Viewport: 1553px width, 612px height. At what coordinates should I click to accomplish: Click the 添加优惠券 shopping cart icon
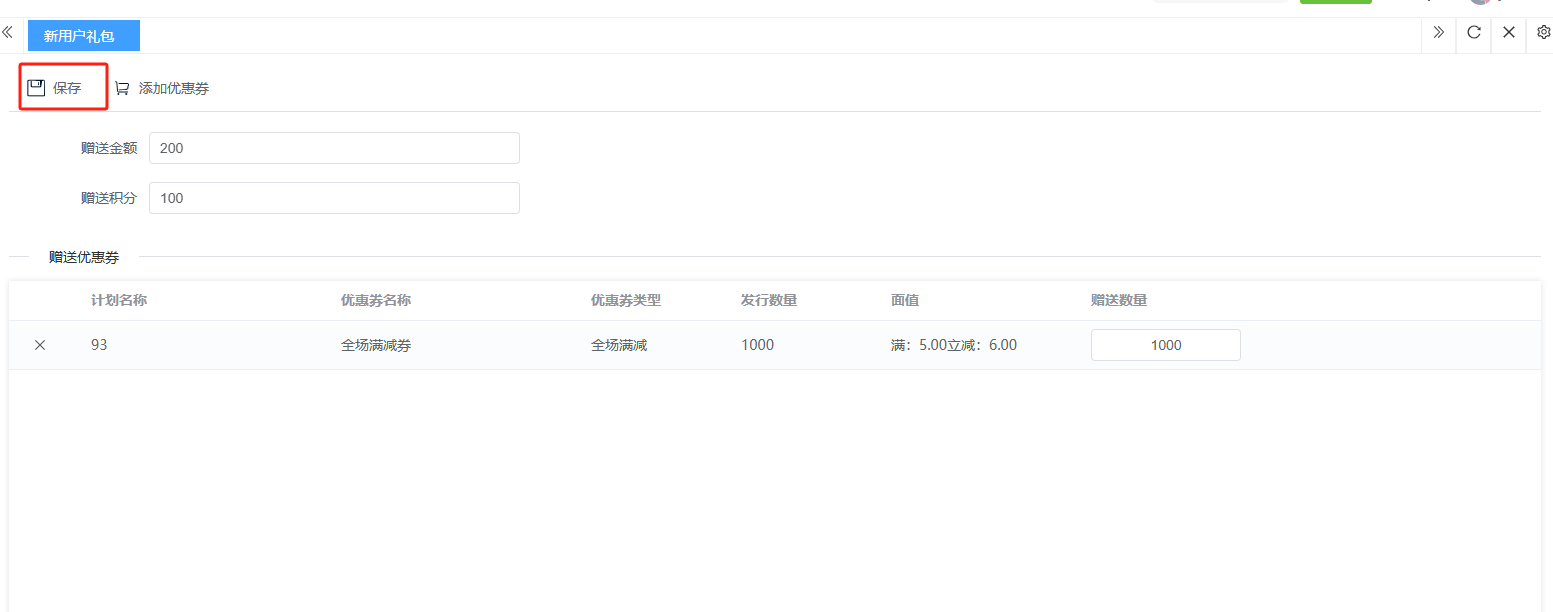(x=122, y=88)
